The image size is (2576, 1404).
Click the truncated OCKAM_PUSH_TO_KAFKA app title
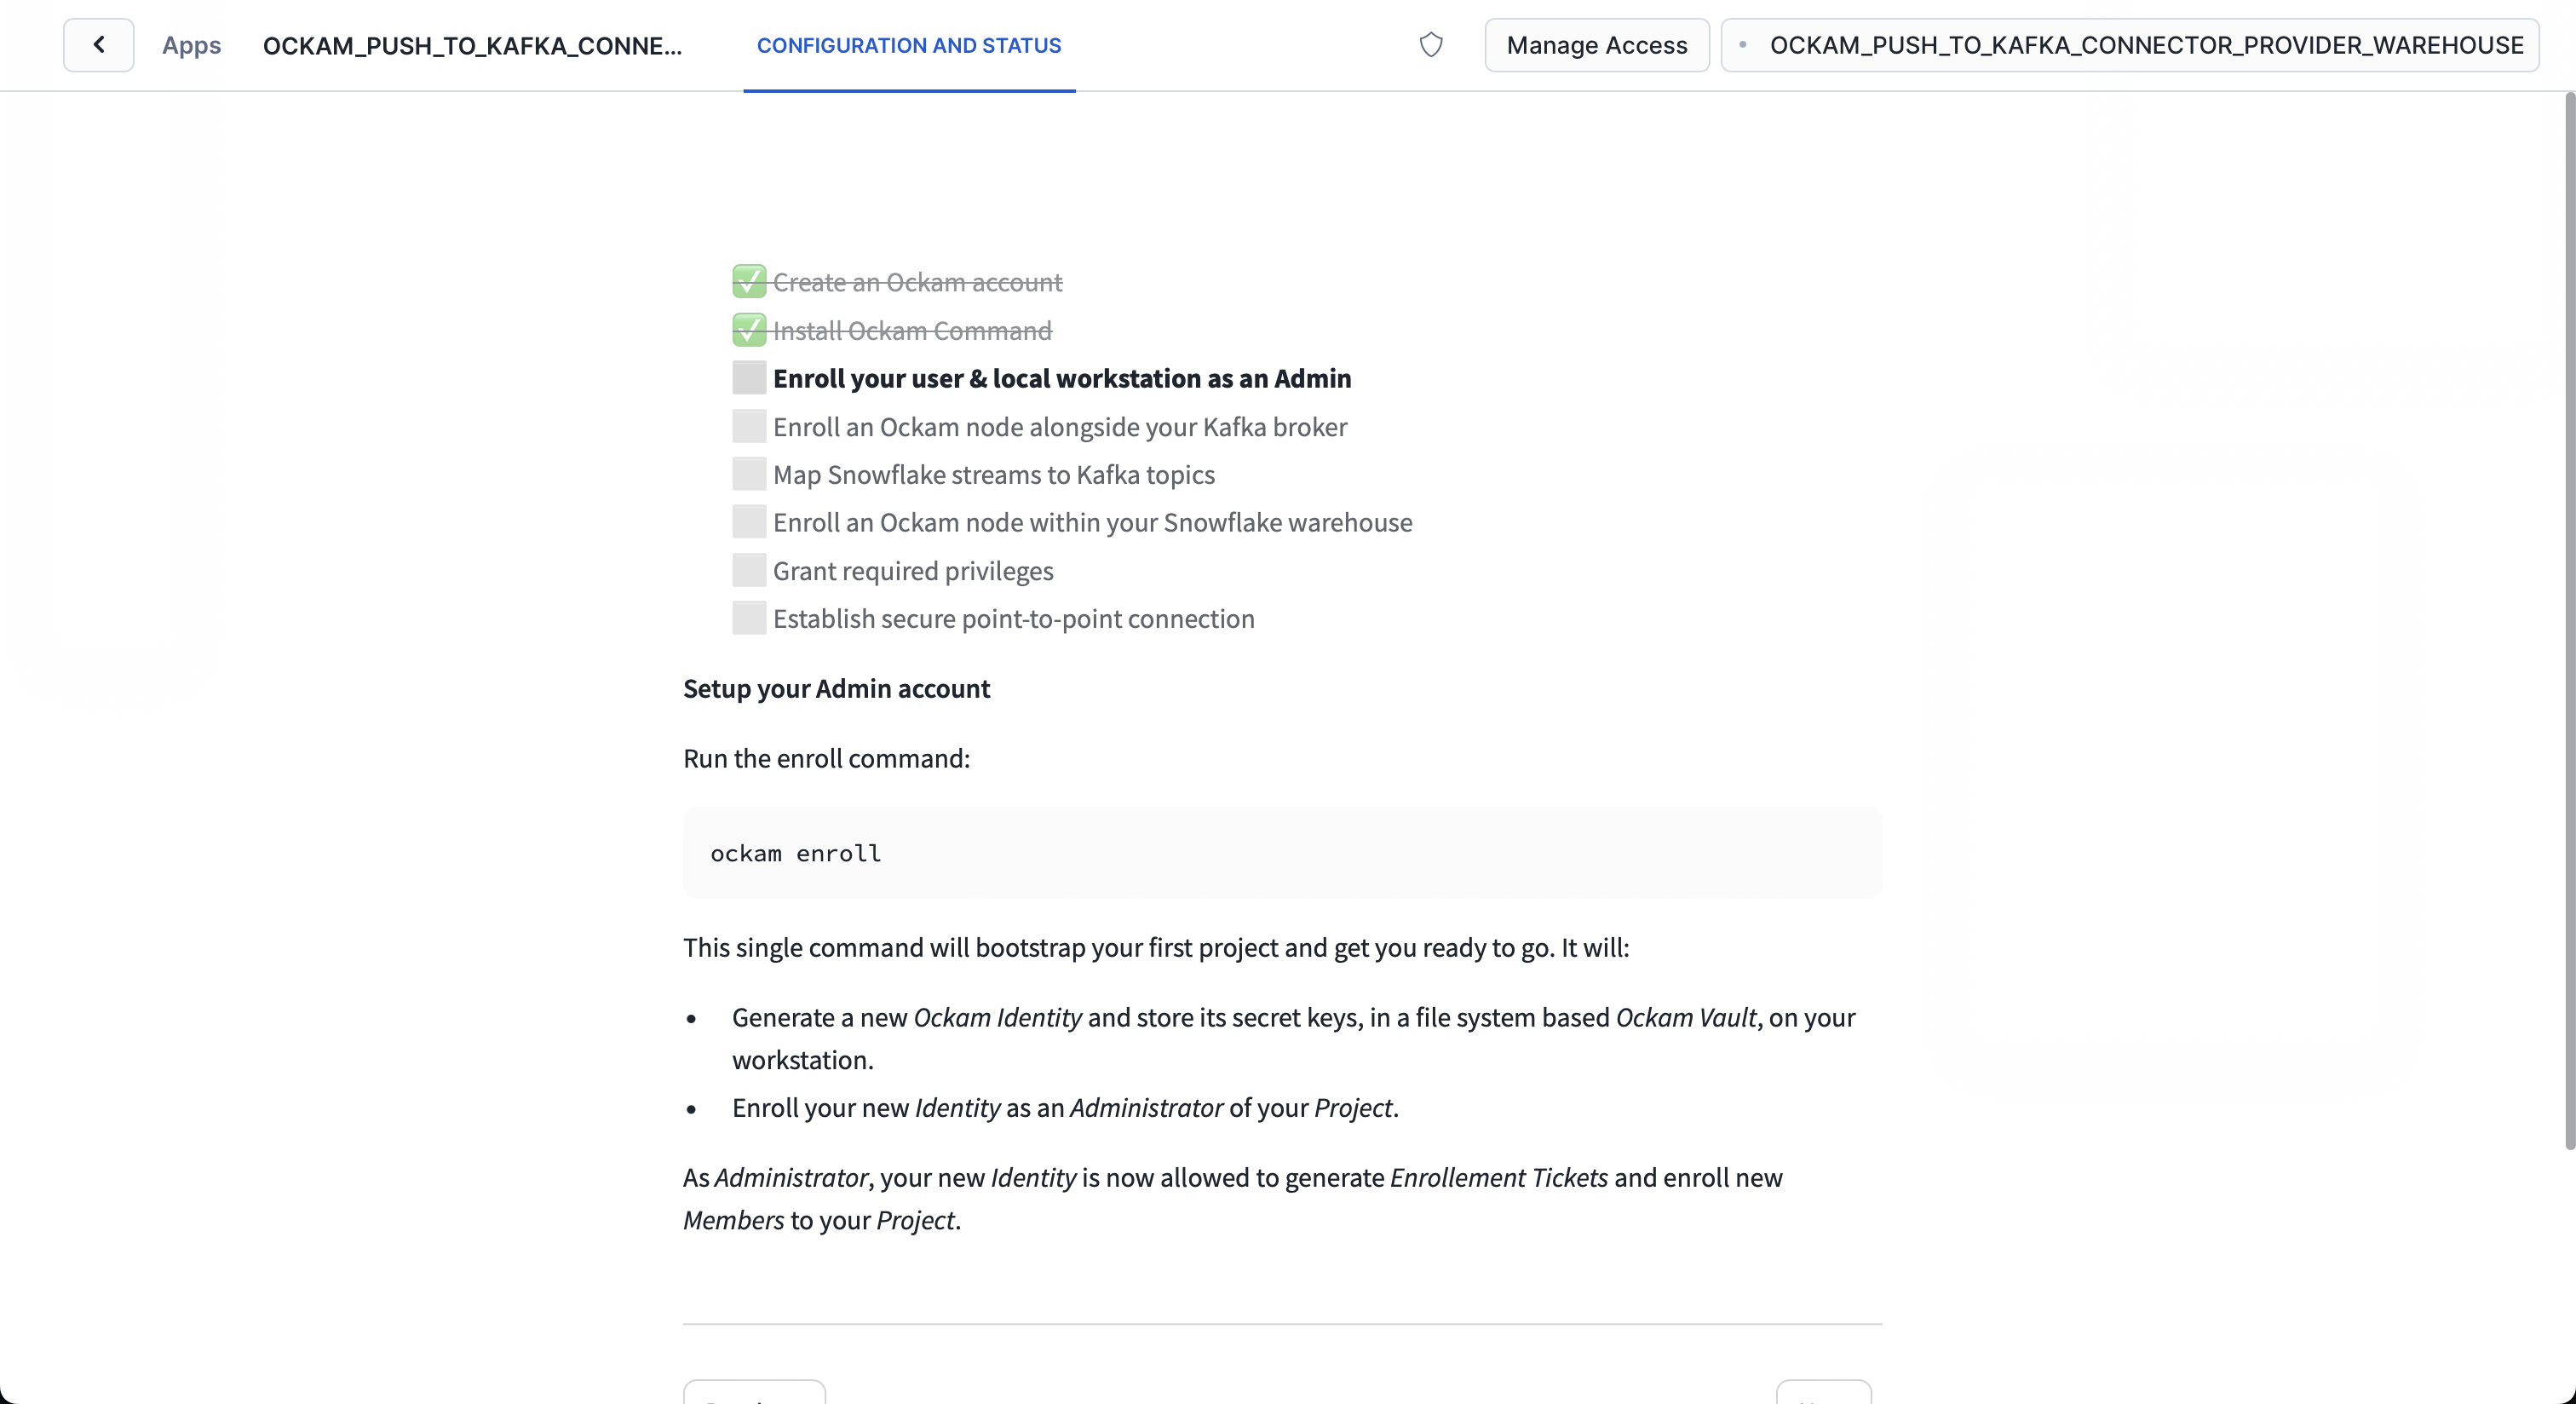[472, 45]
